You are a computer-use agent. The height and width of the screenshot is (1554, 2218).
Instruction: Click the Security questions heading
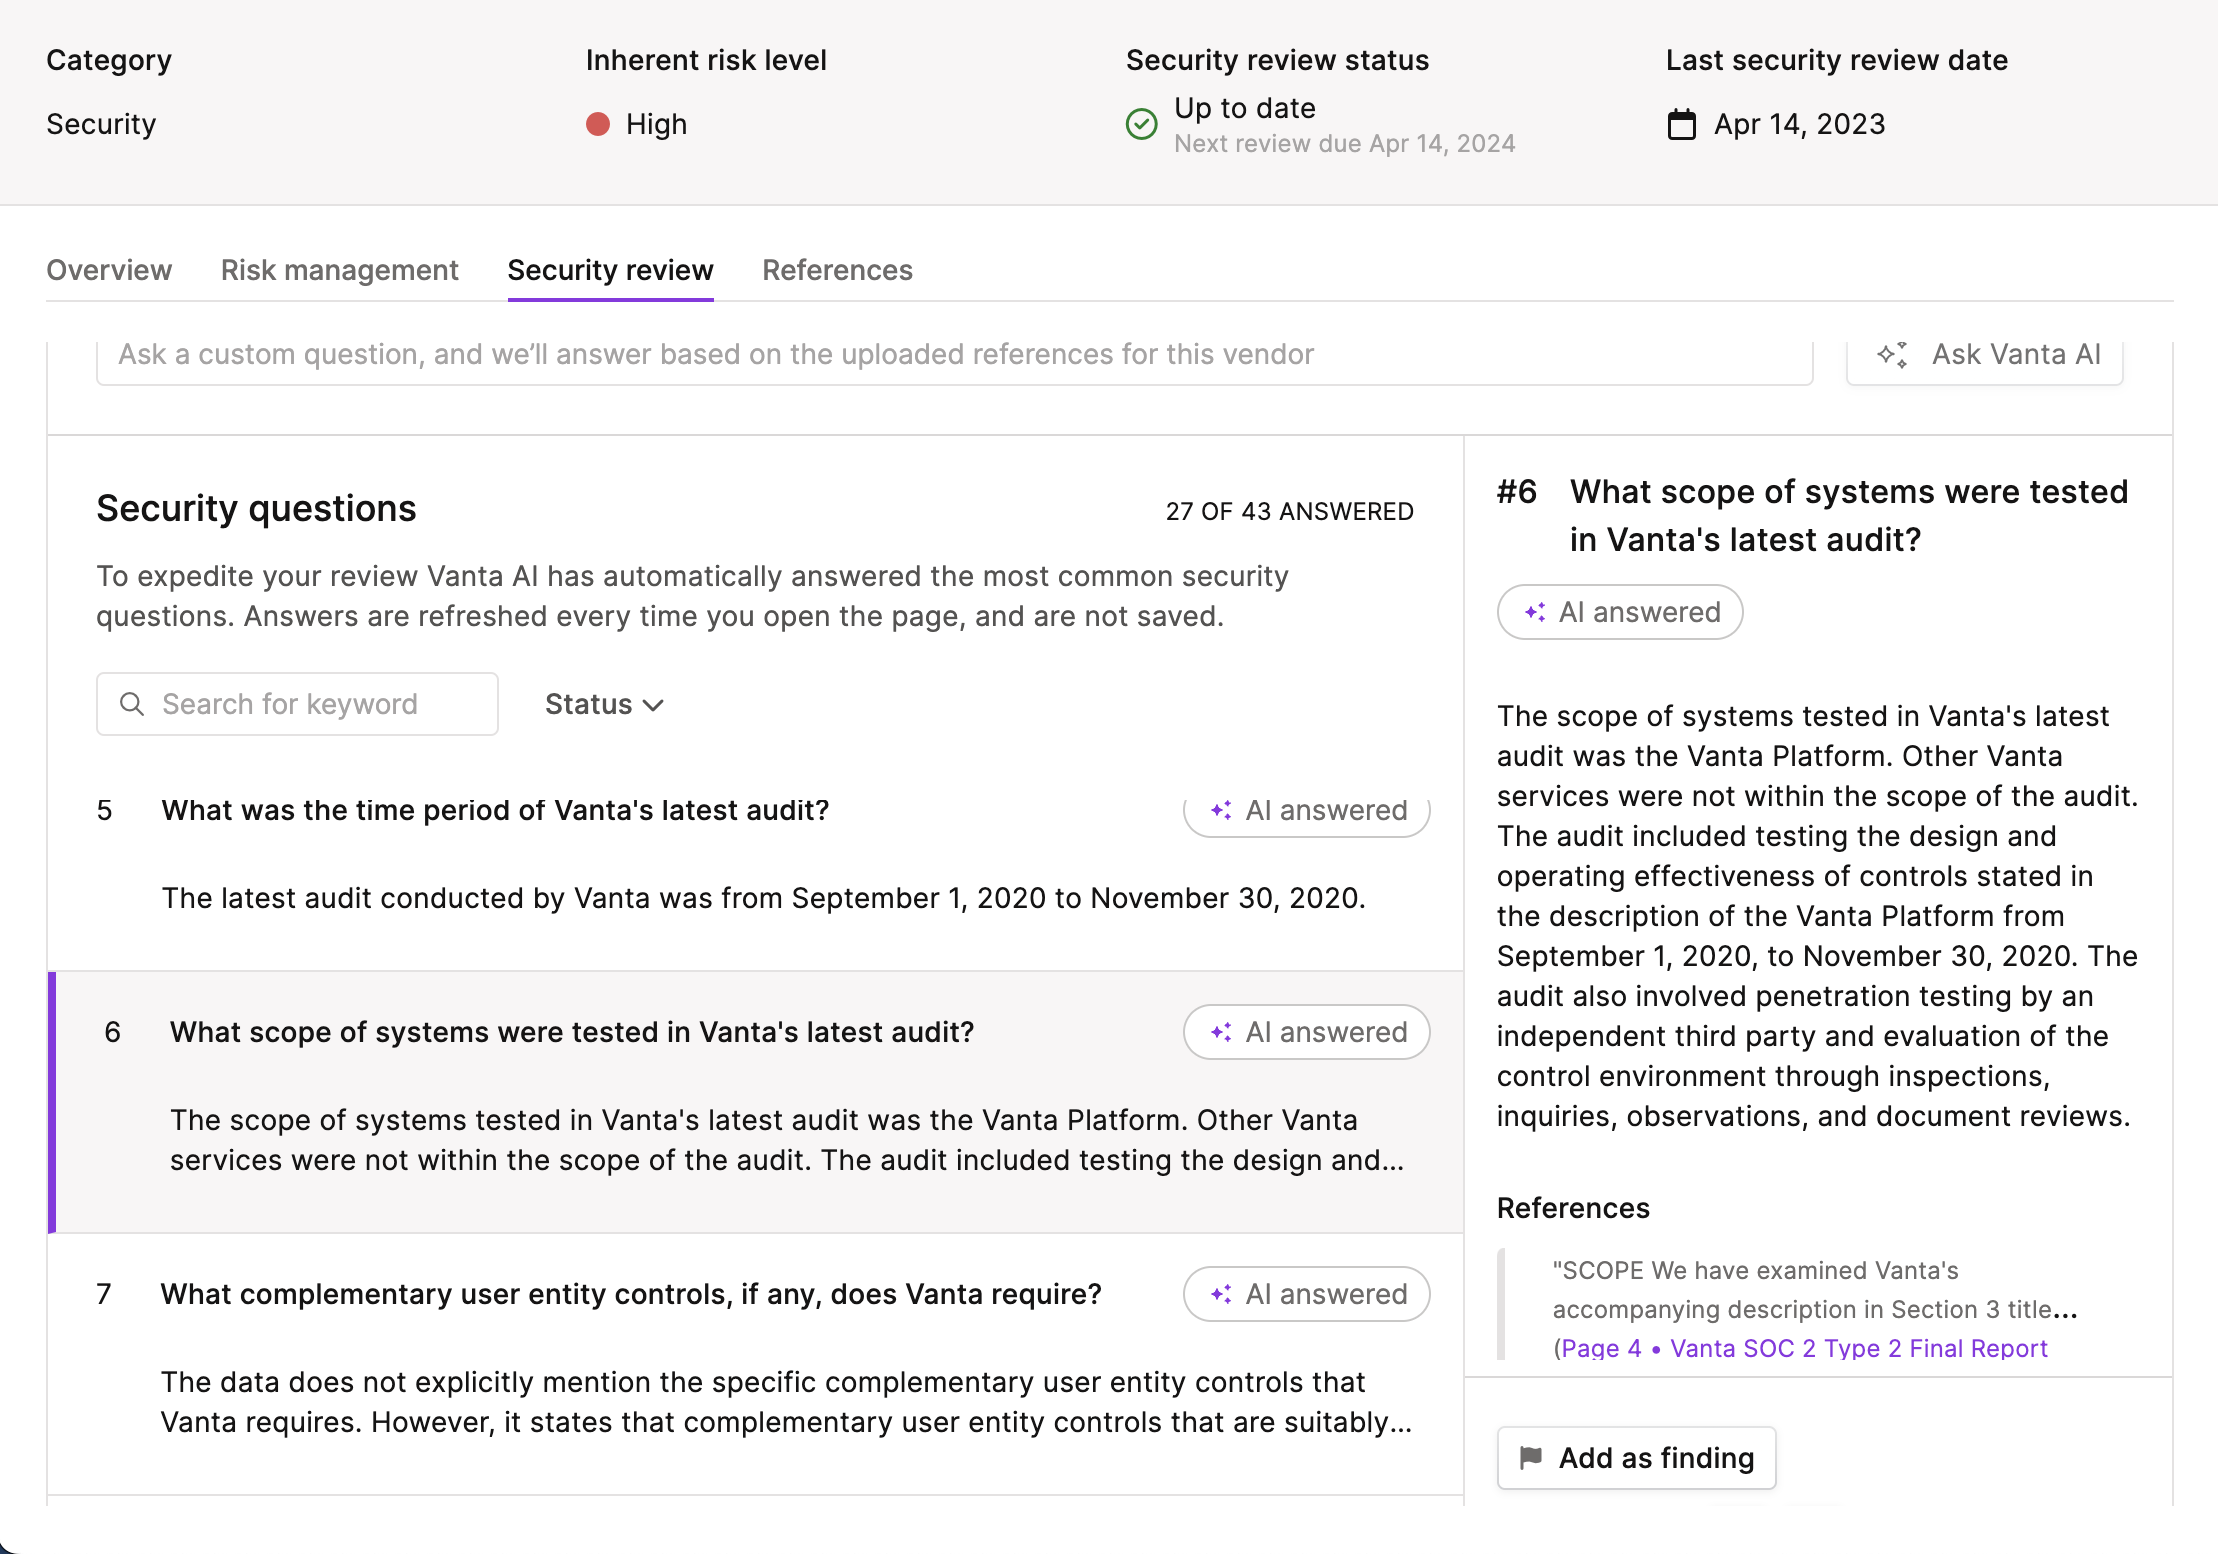[x=256, y=509]
